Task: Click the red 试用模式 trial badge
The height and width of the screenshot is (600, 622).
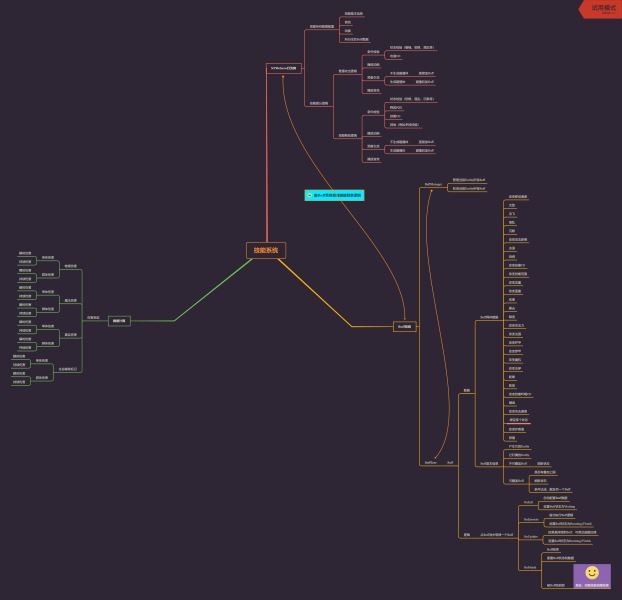Action: 601,9
